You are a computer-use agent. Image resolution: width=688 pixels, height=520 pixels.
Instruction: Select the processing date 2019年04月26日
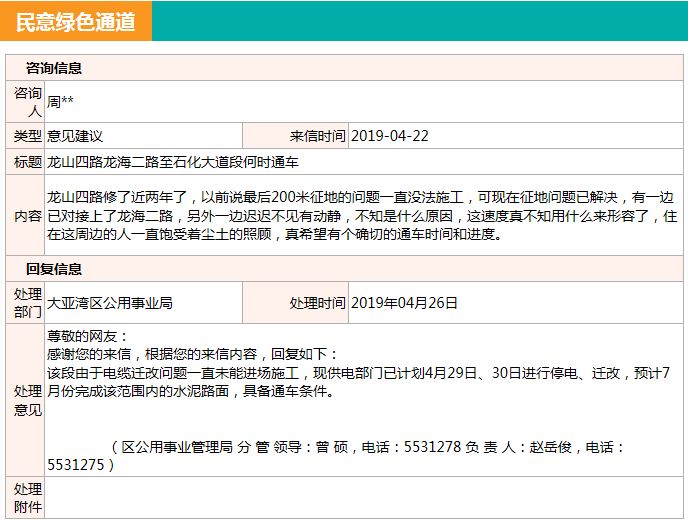pos(405,302)
